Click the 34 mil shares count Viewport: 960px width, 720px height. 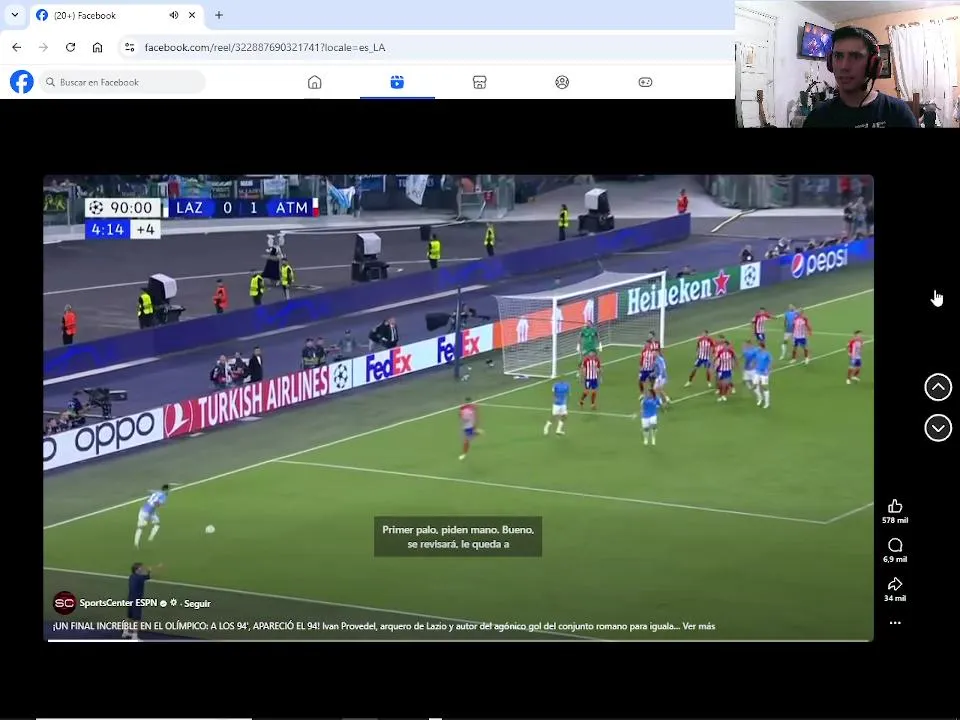(x=894, y=598)
